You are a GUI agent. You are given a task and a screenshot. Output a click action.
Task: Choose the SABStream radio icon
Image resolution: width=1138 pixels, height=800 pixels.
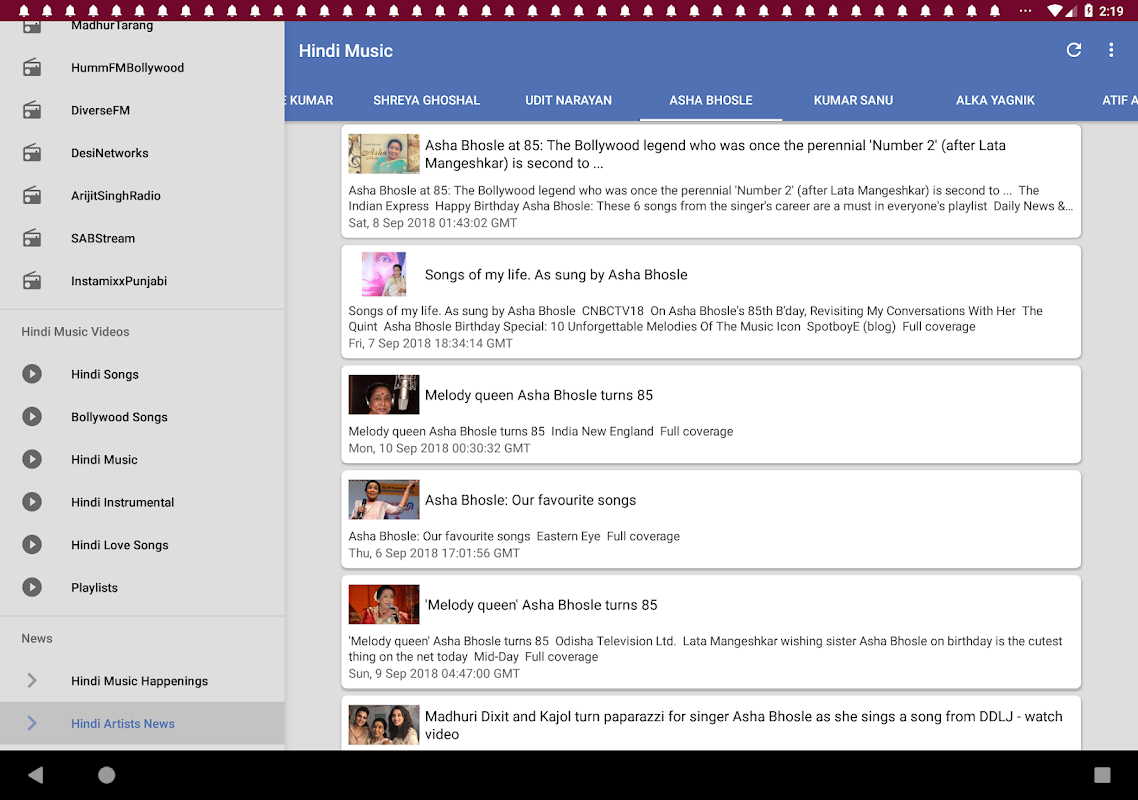coord(32,238)
